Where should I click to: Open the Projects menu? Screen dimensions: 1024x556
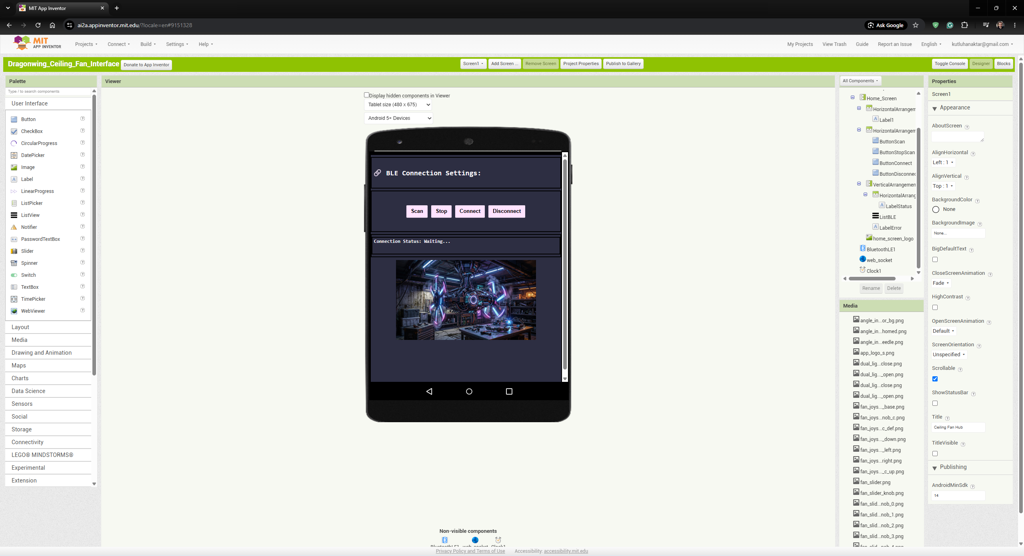86,44
